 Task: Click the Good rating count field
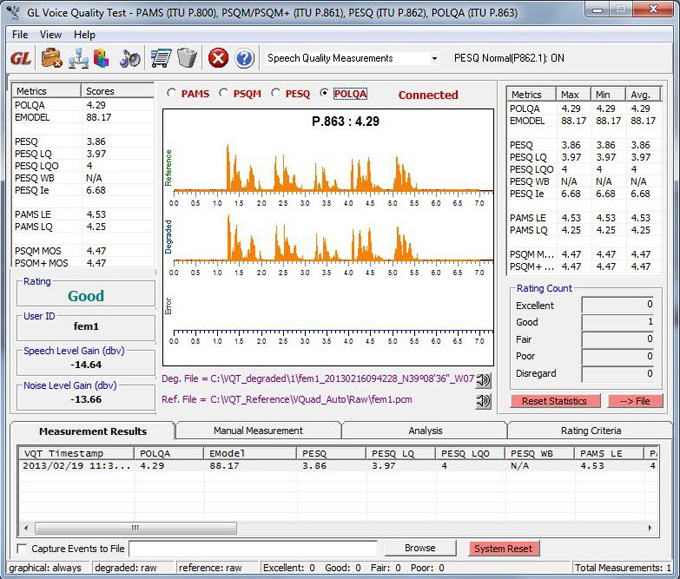[618, 322]
